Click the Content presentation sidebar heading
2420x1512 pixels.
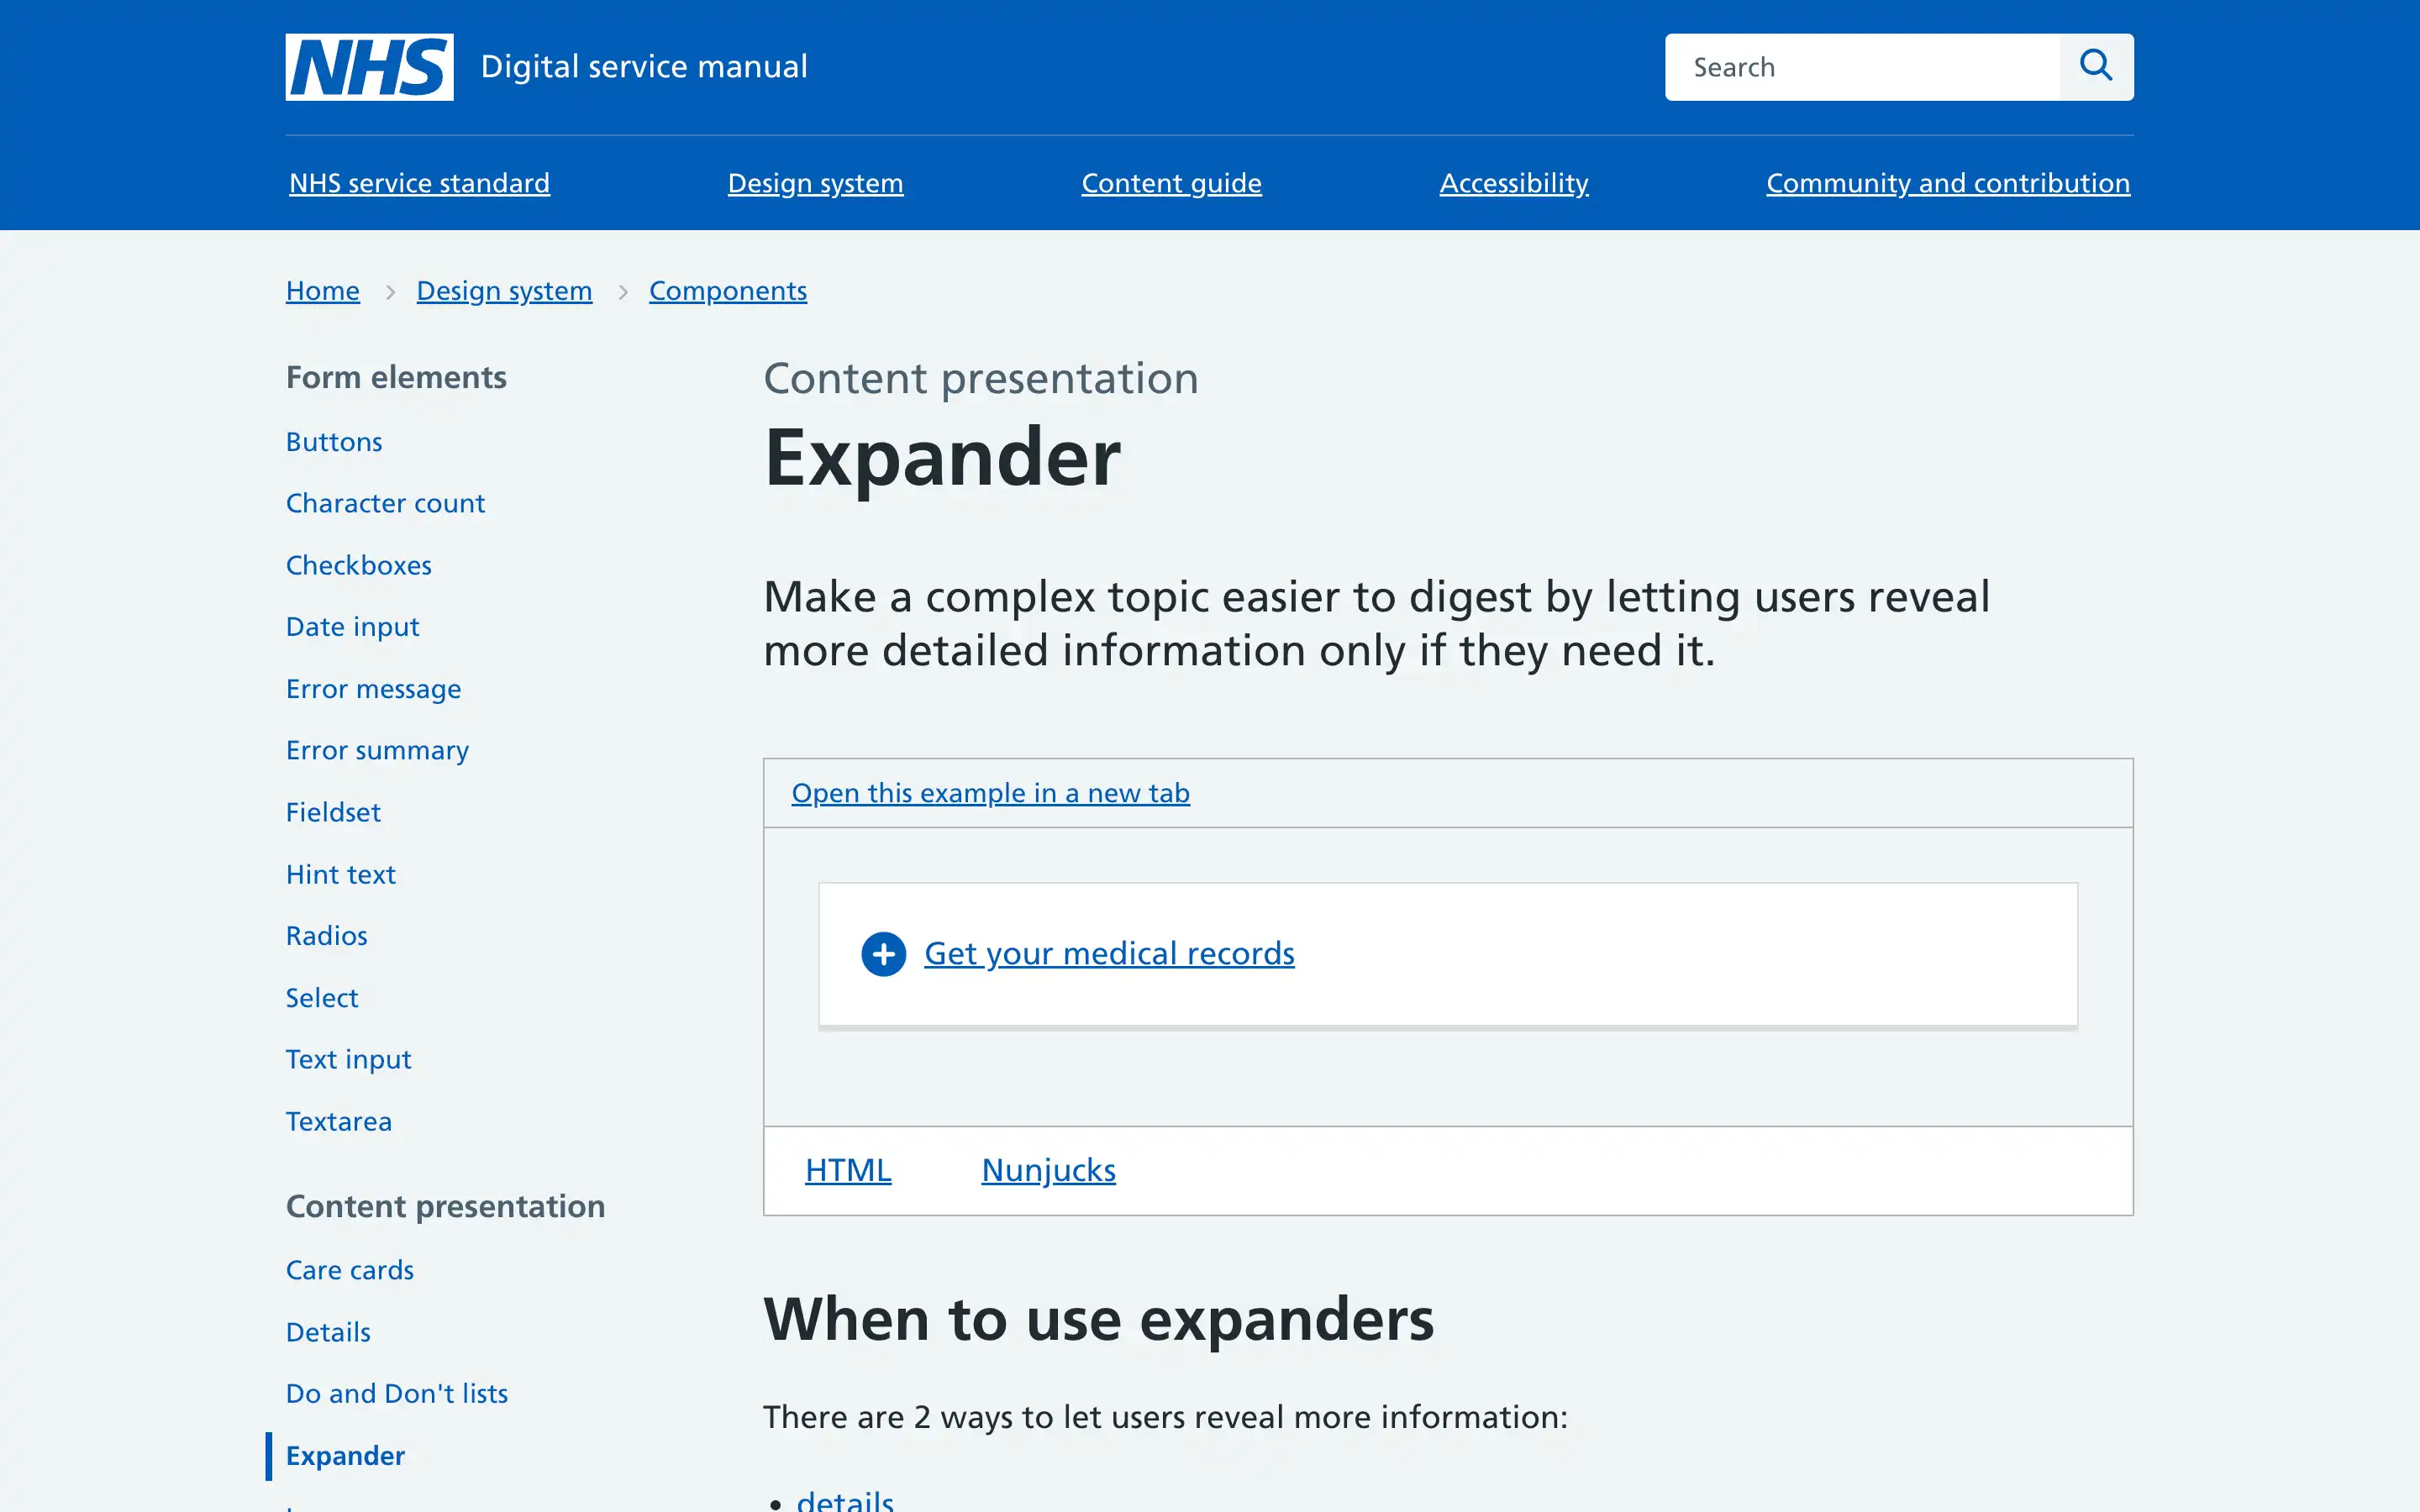coord(445,1206)
